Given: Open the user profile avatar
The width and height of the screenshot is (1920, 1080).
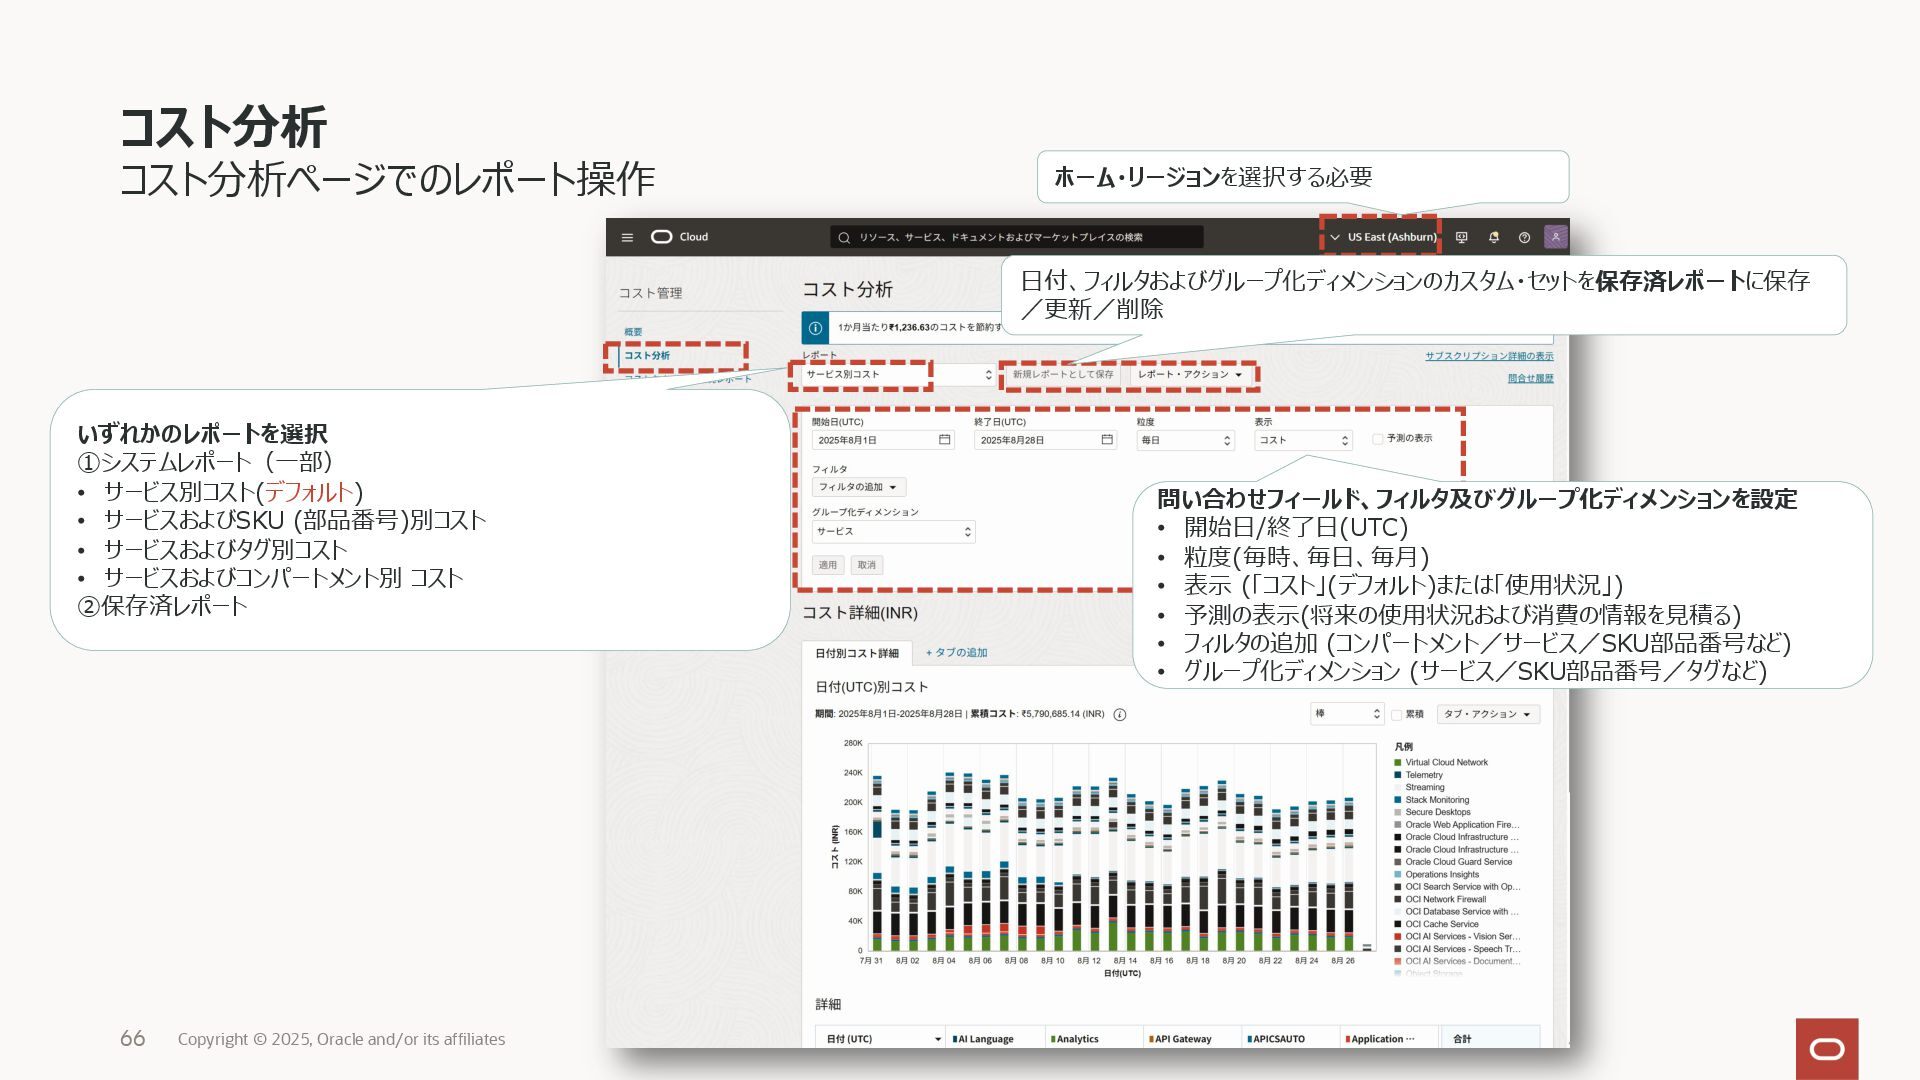Looking at the screenshot, I should (x=1555, y=237).
